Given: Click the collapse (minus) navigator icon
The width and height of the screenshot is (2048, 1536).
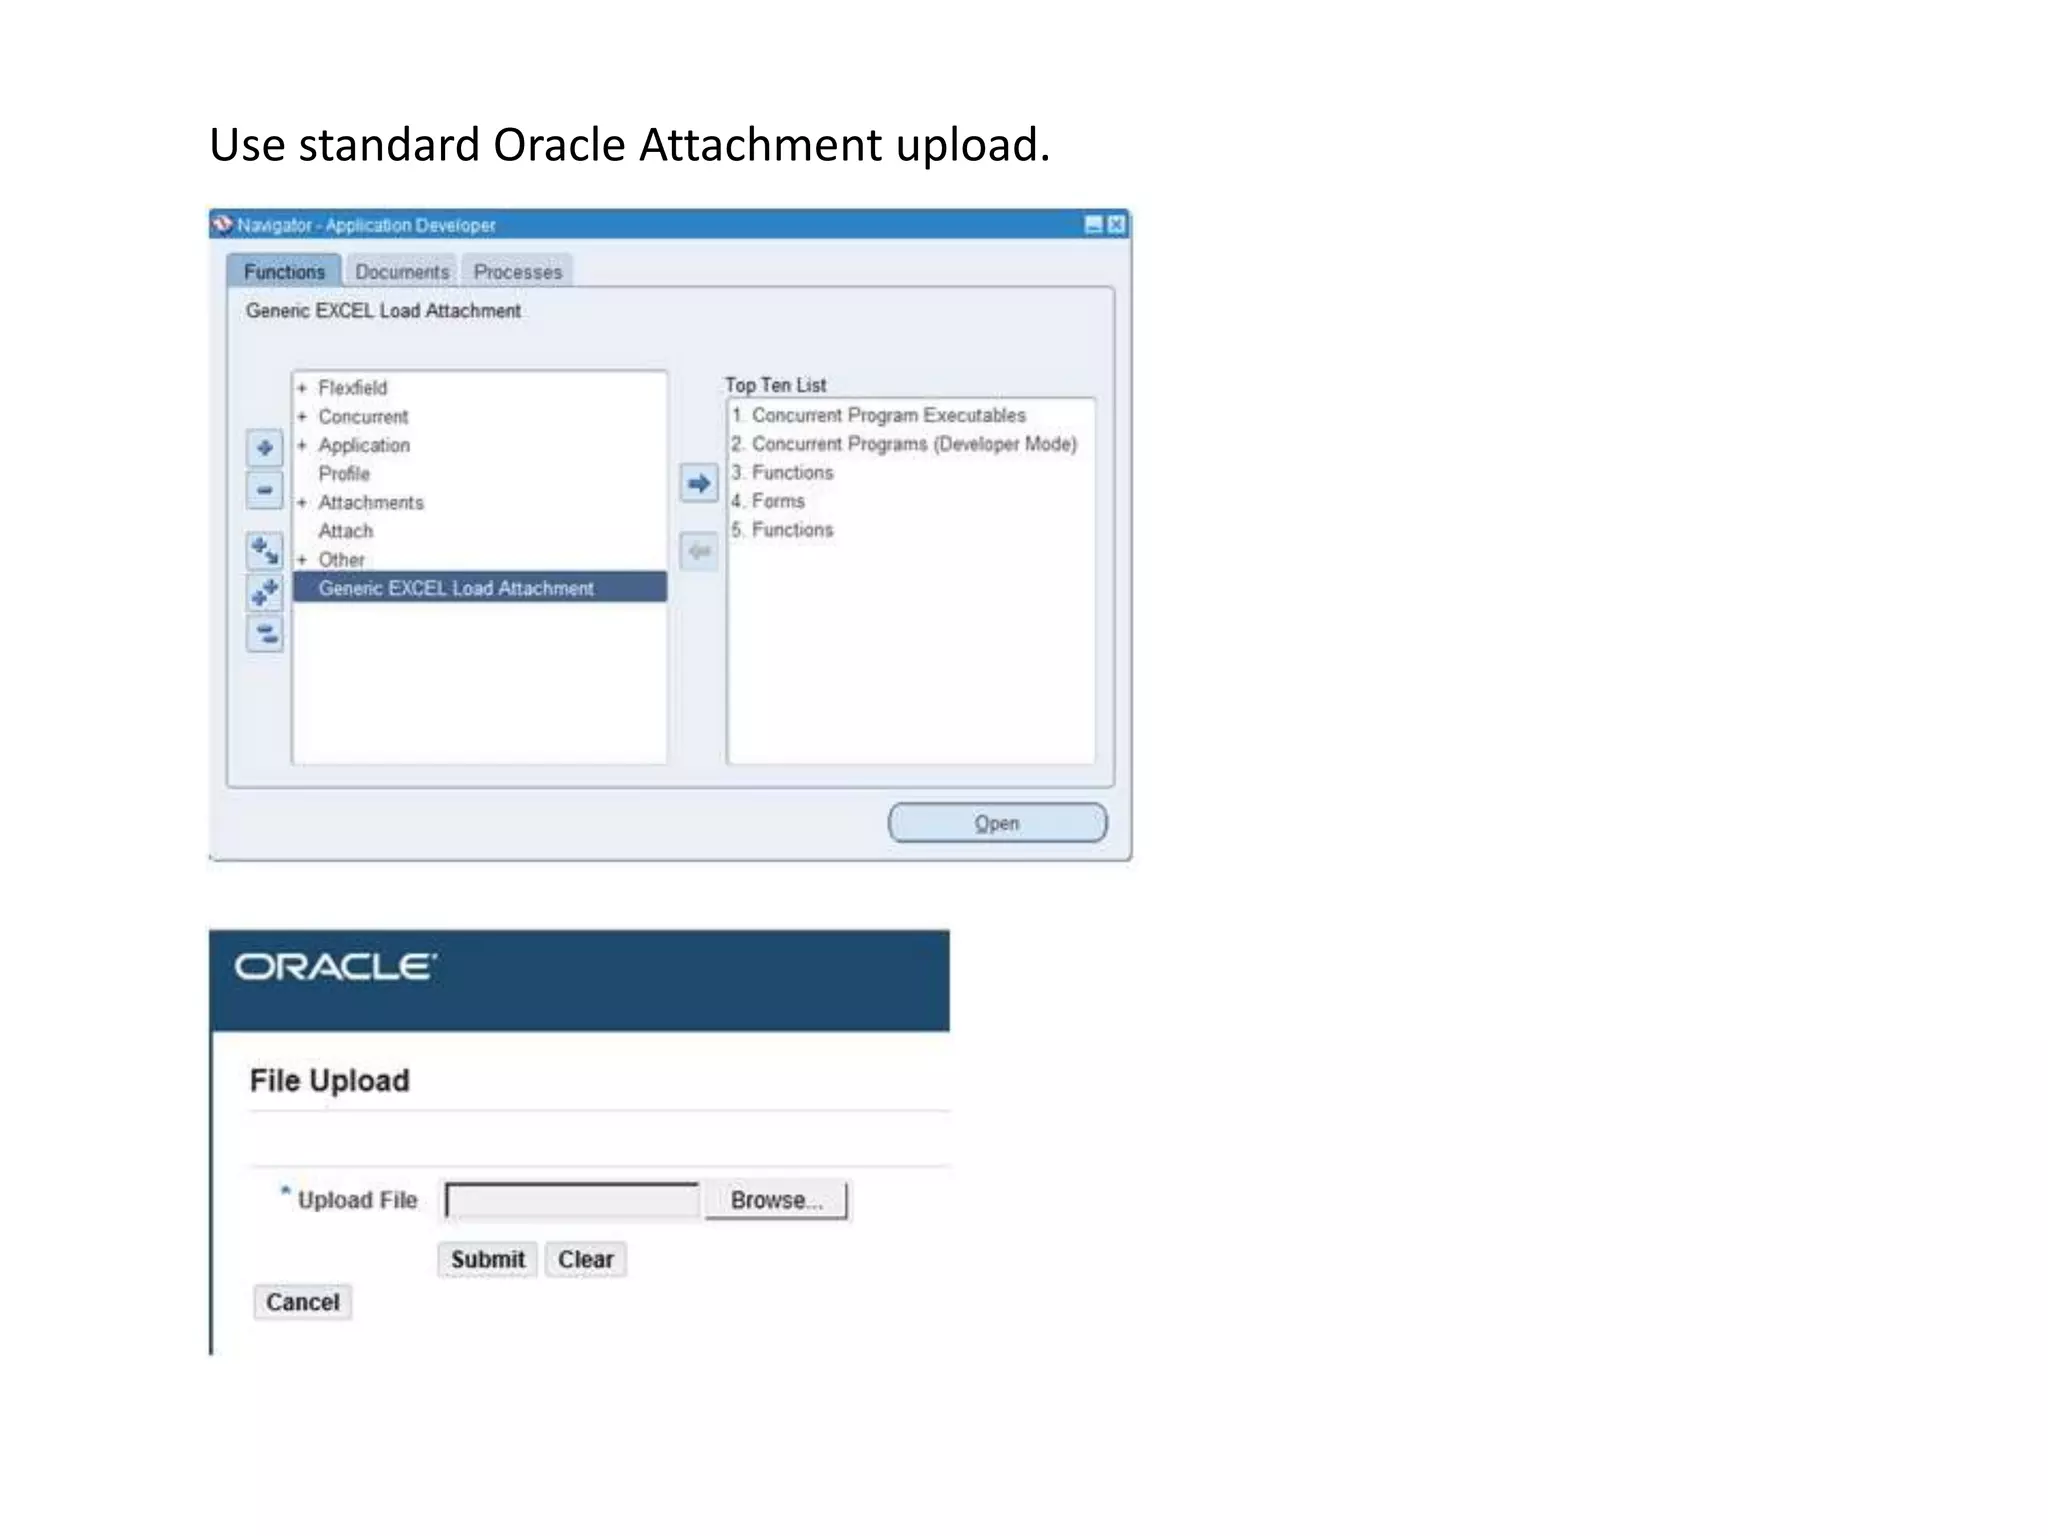Looking at the screenshot, I should (x=265, y=490).
